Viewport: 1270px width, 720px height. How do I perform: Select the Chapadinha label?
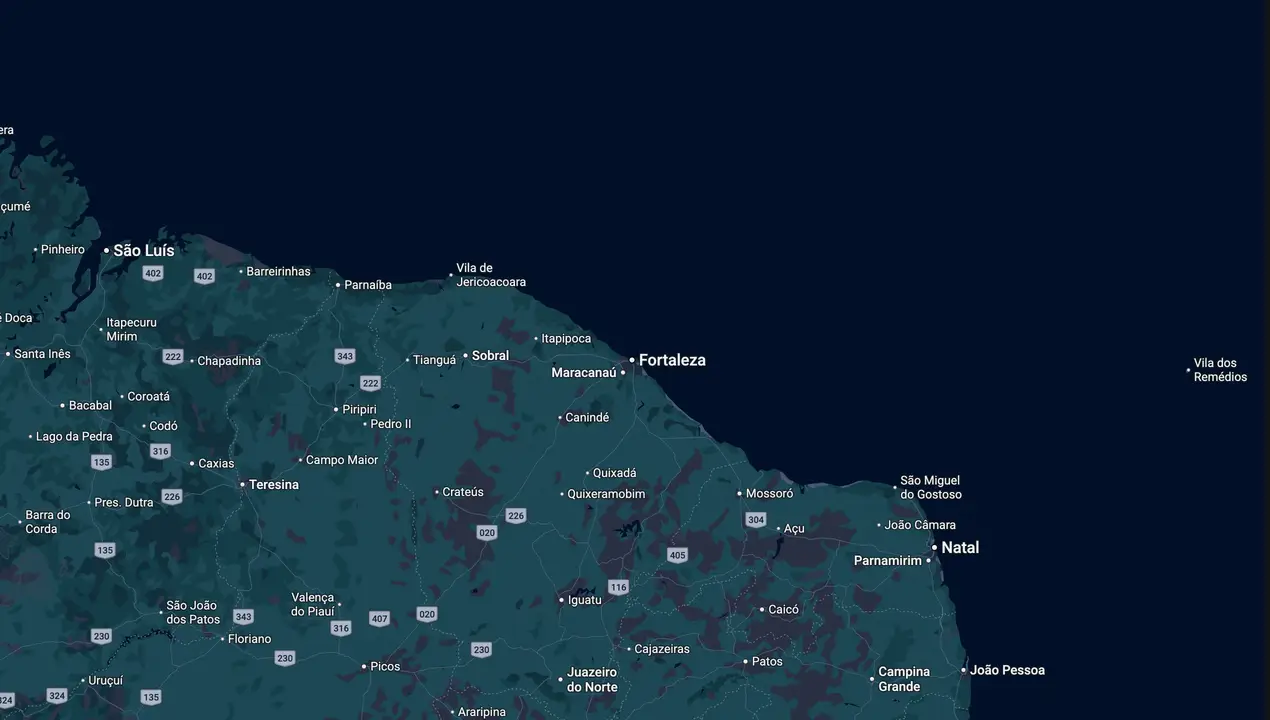(229, 361)
